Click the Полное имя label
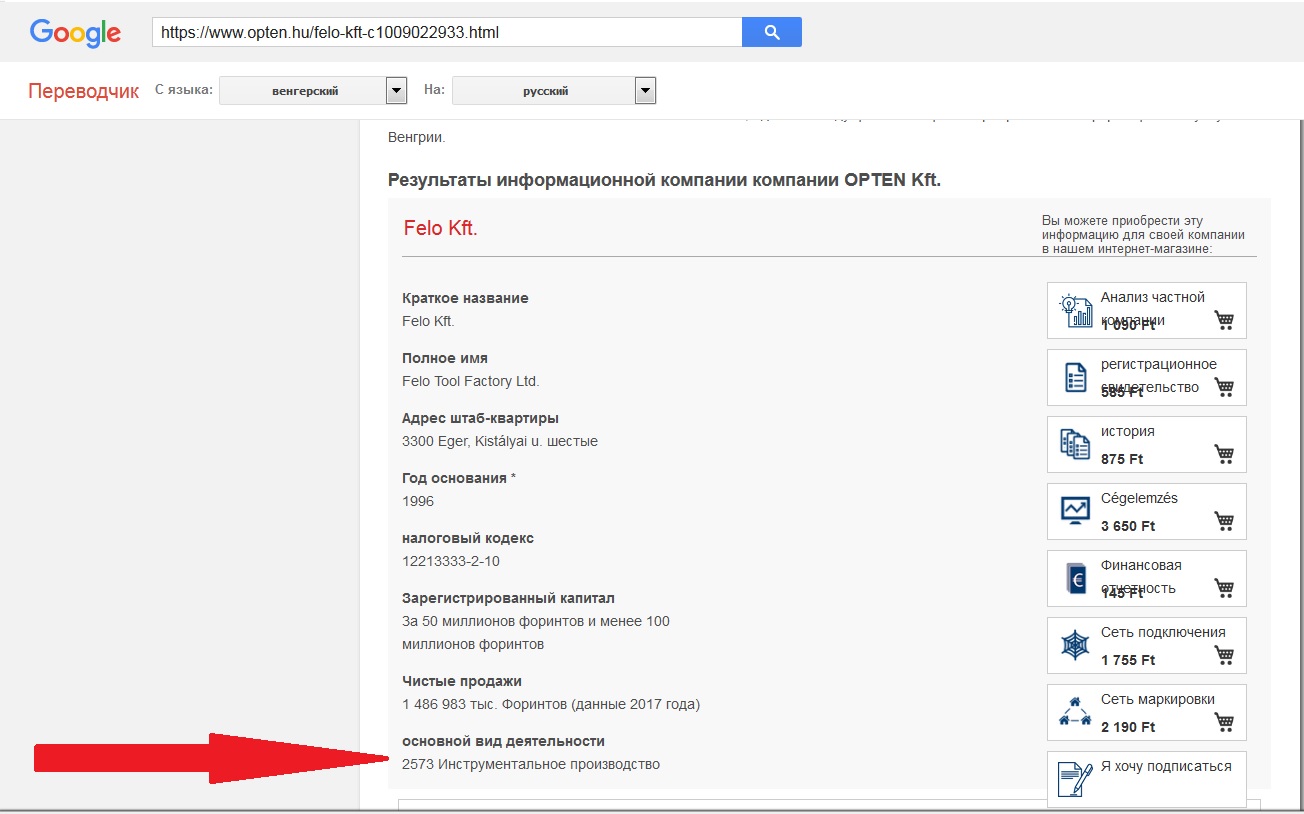This screenshot has height=814, width=1304. [x=445, y=358]
